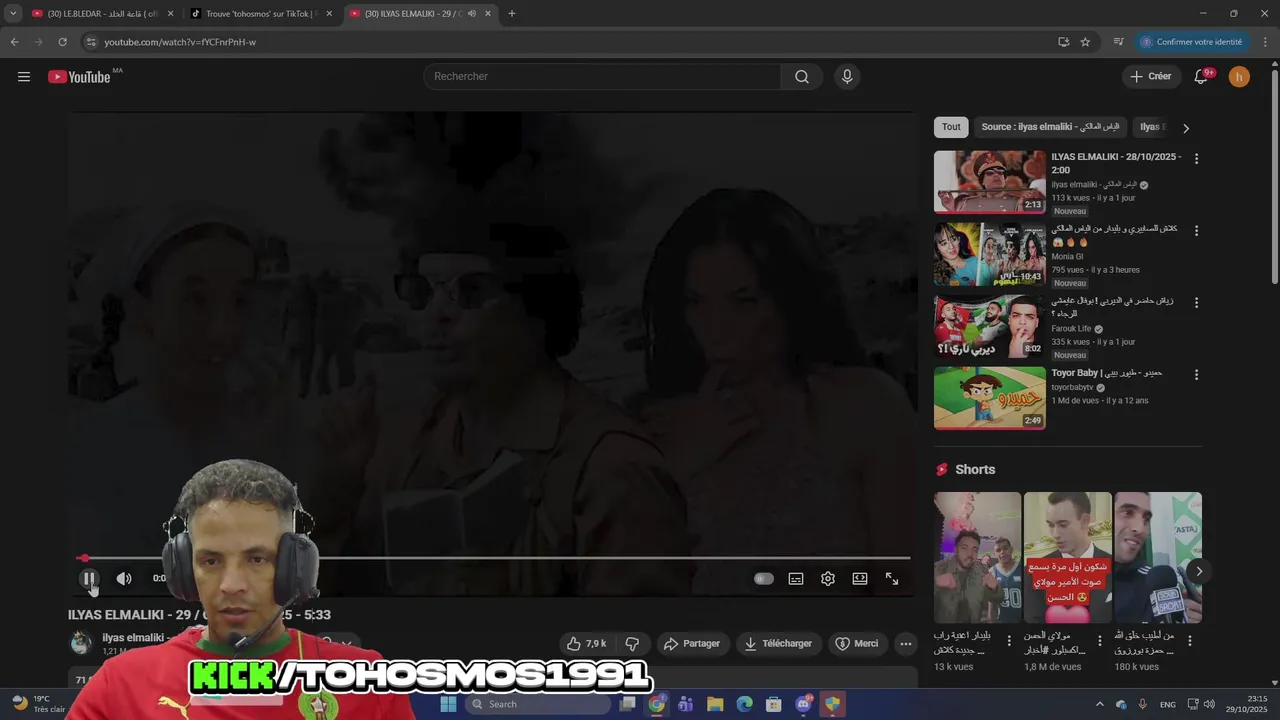
Task: Open the Short with 1,8 M de vues
Action: (1068, 557)
